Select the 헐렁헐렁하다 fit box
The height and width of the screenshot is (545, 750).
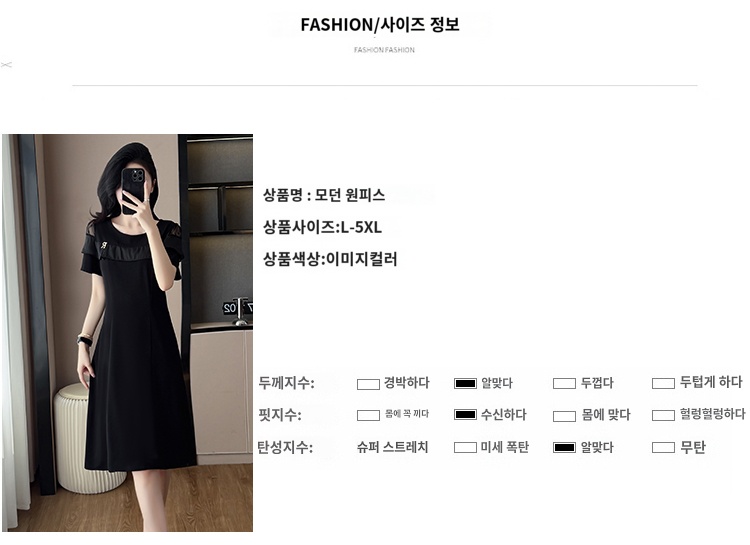(x=663, y=415)
